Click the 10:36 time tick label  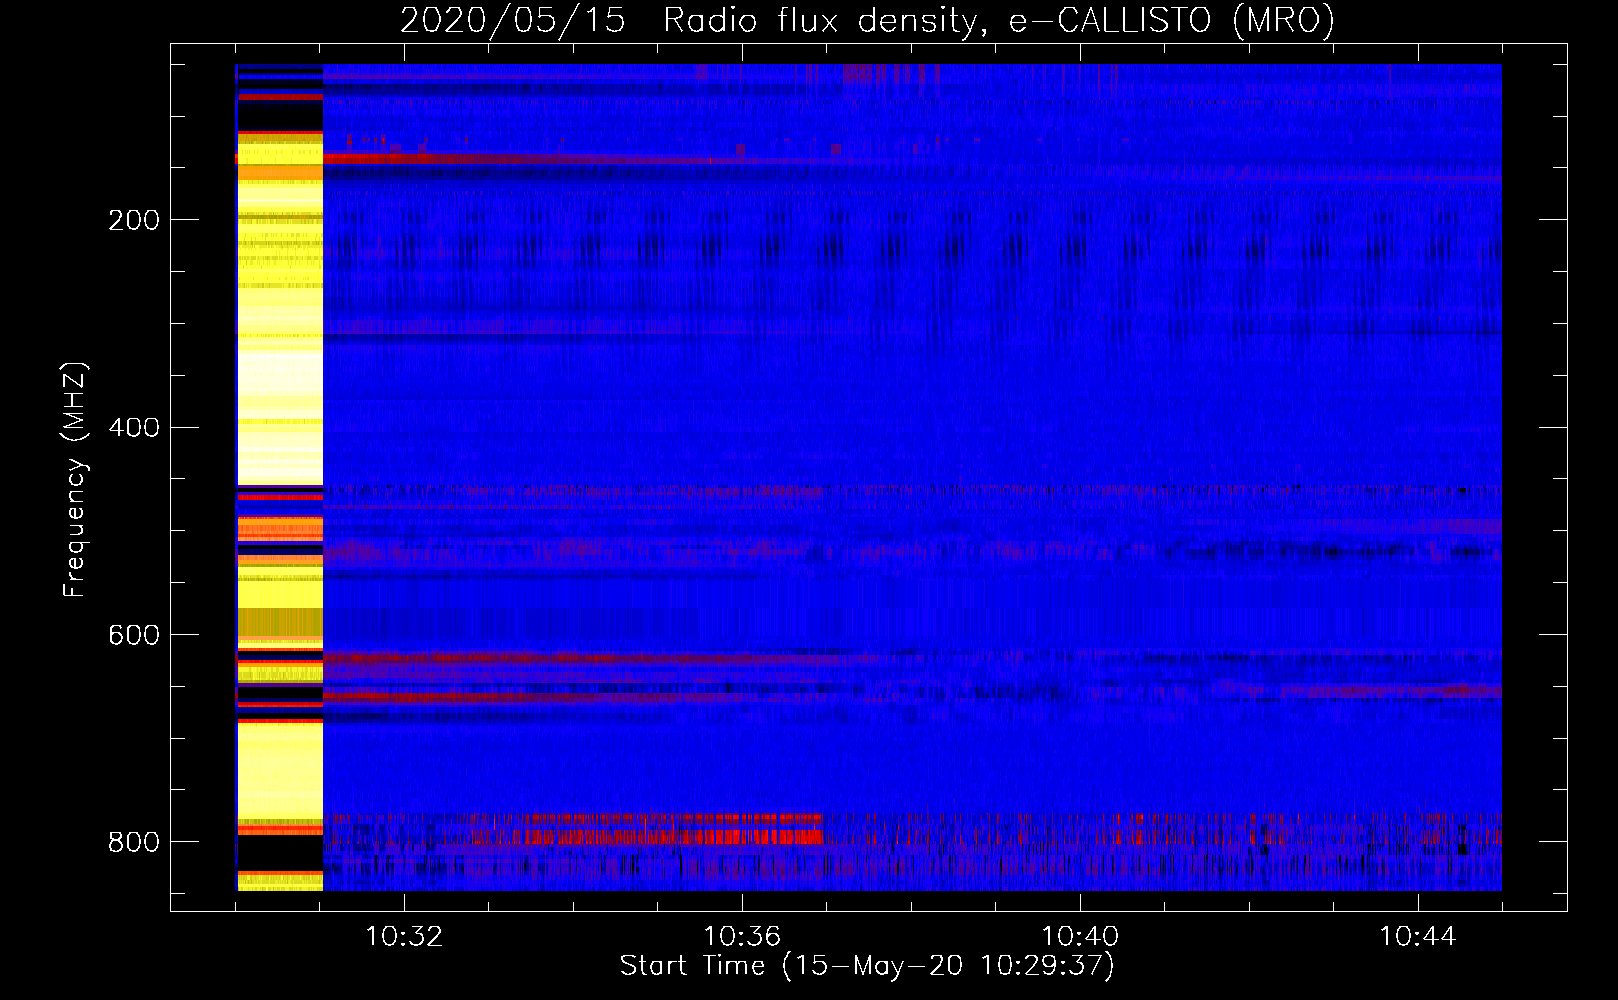click(742, 937)
